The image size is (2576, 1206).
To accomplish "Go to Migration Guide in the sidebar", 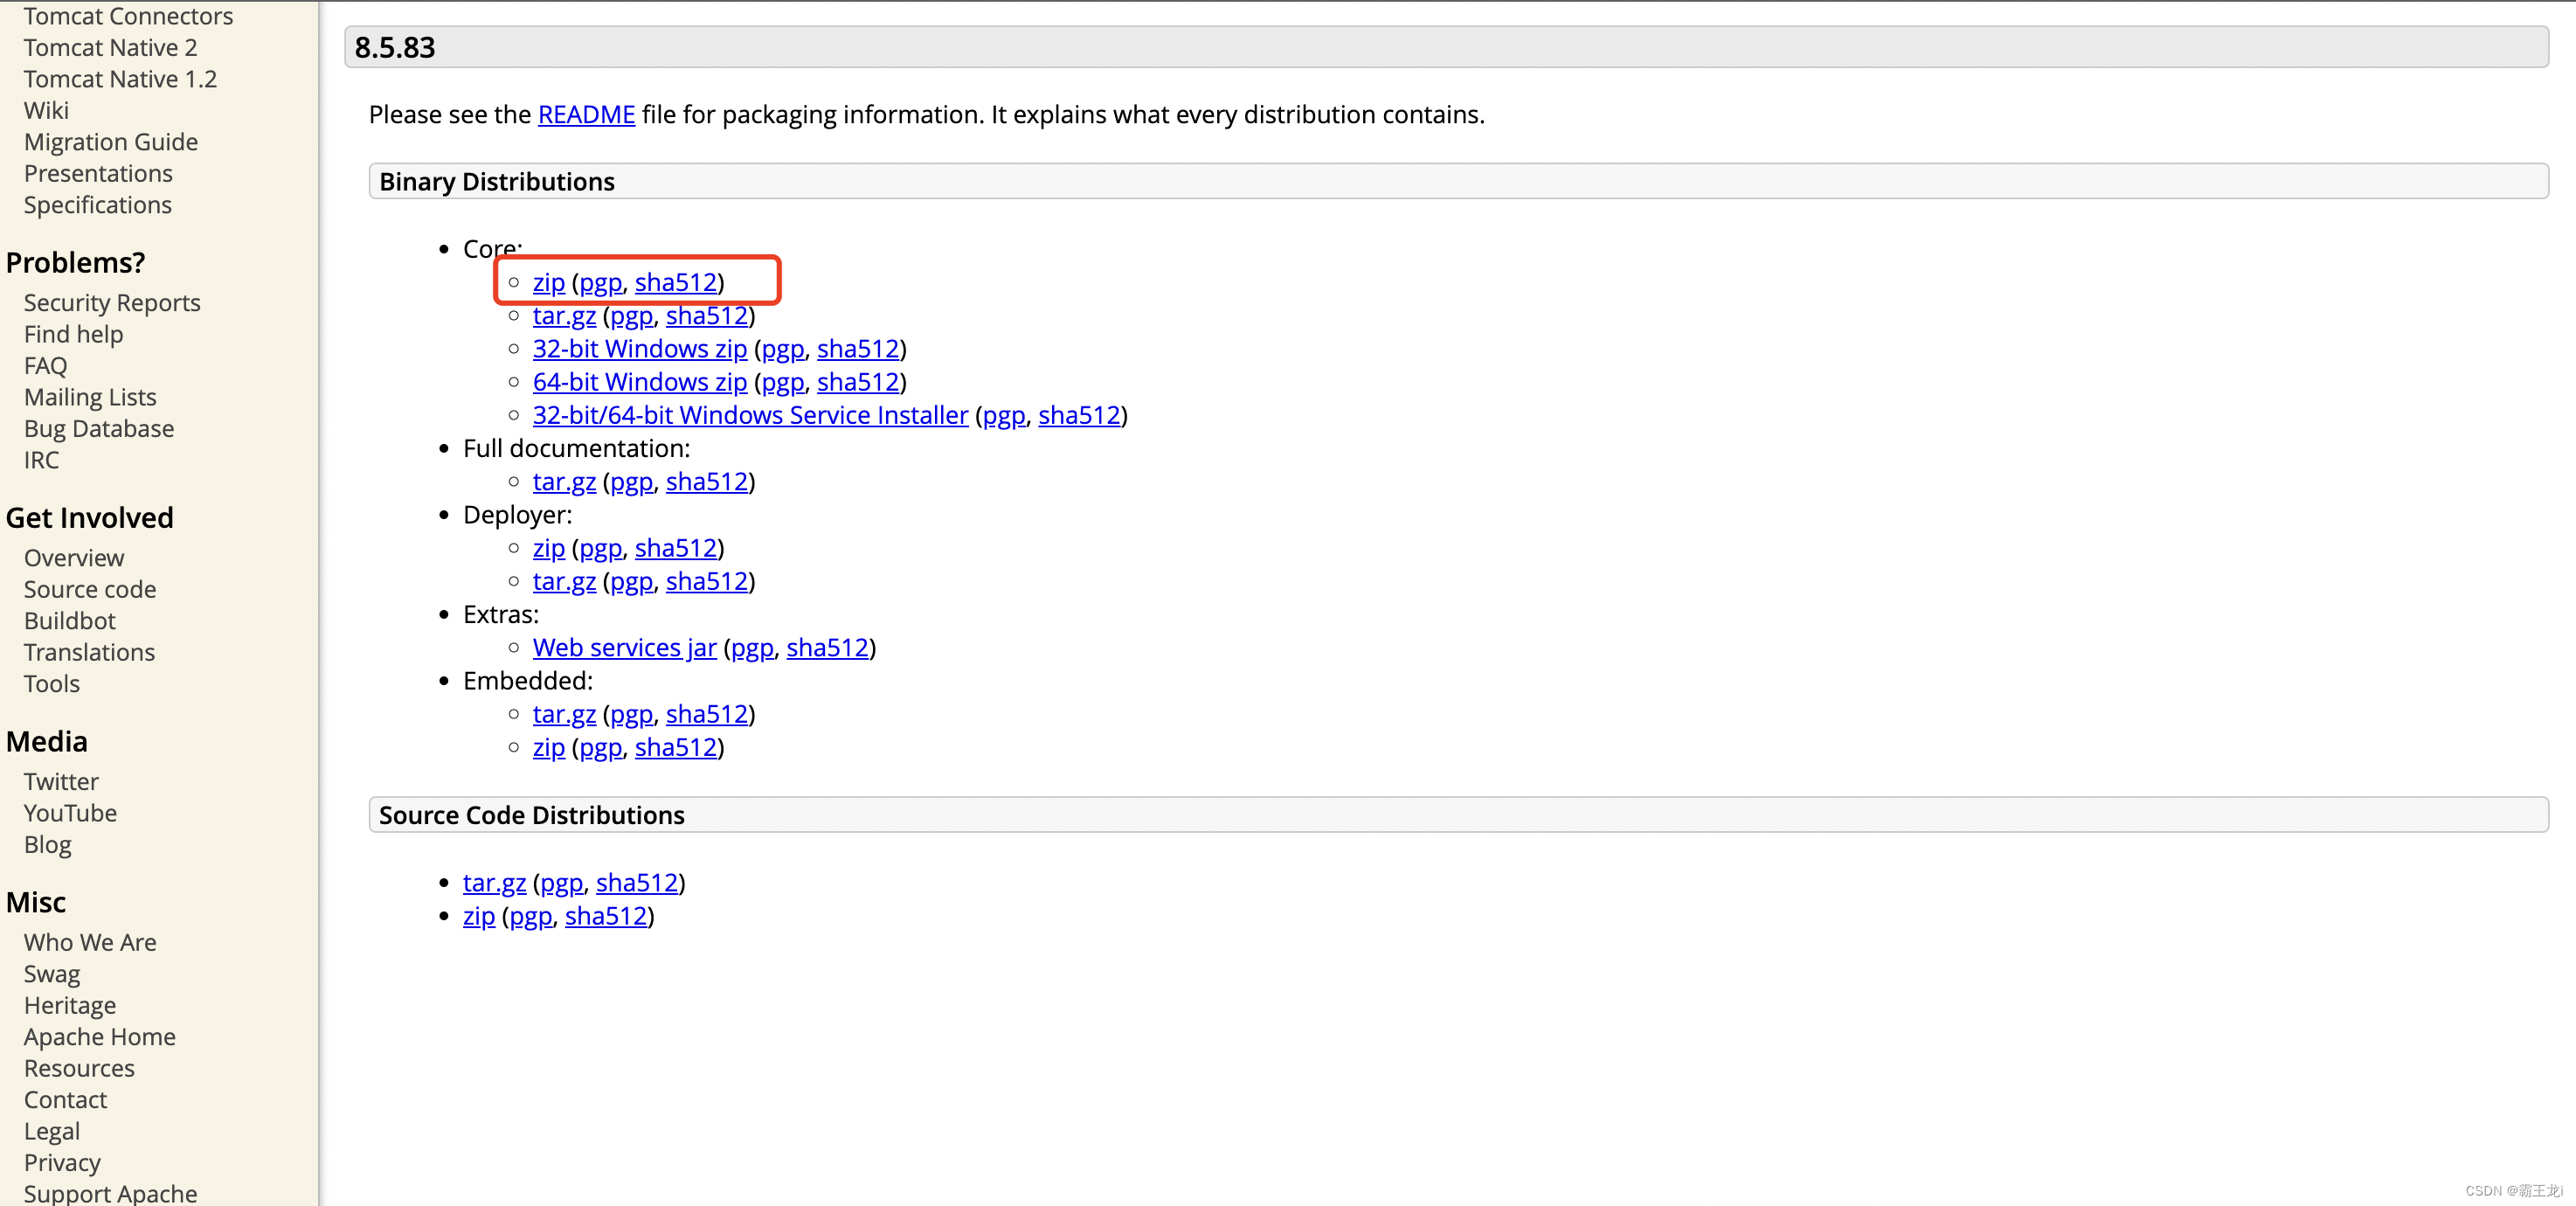I will tap(111, 142).
